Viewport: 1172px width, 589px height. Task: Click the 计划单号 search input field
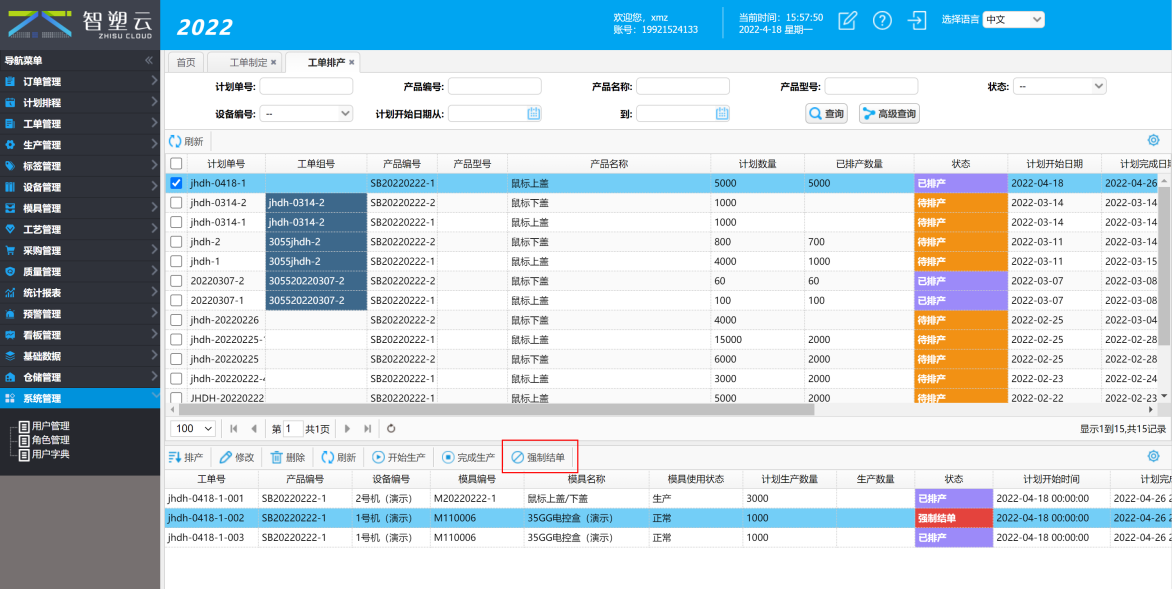point(306,86)
